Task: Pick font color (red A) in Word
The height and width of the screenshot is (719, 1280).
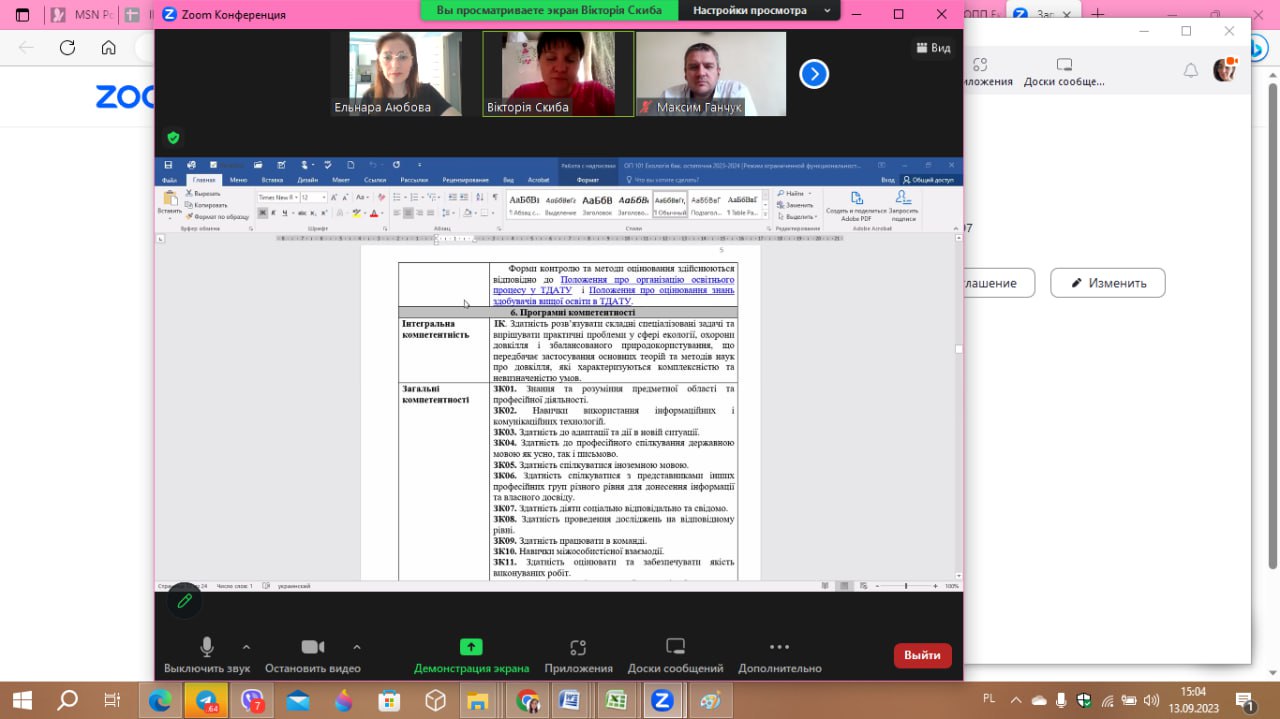Action: pyautogui.click(x=373, y=213)
